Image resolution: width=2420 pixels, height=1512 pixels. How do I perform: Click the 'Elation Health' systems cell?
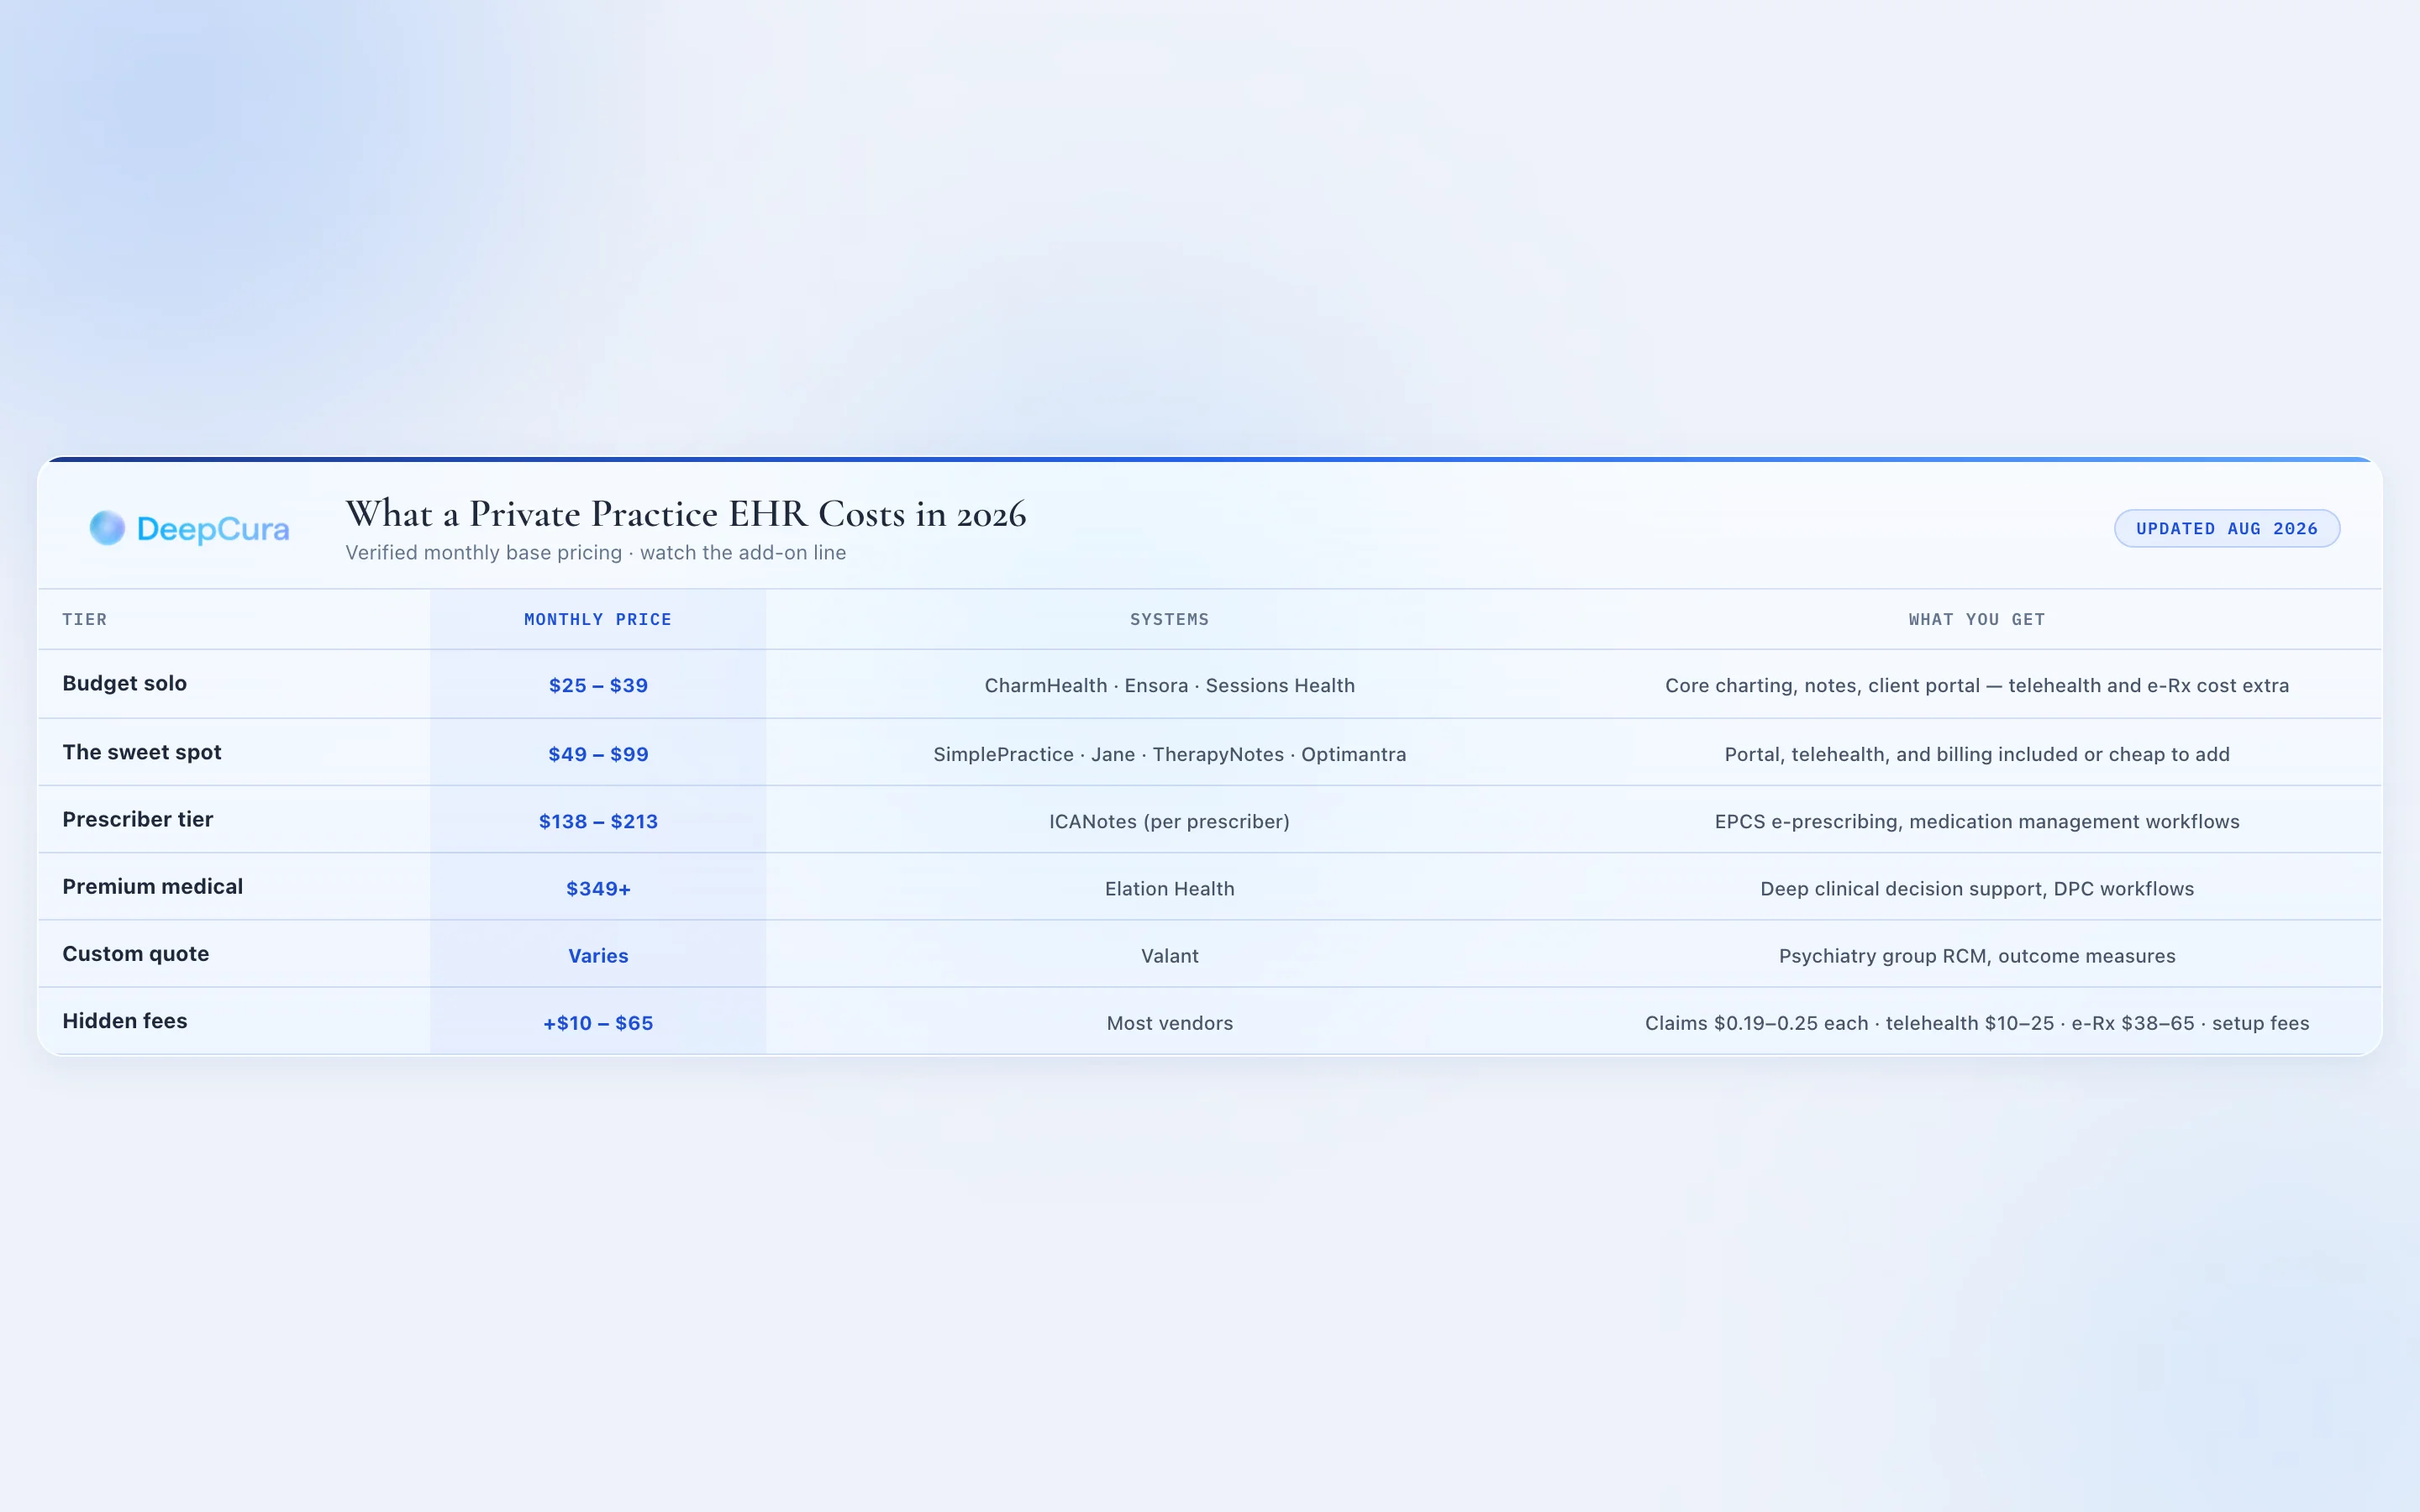point(1169,888)
